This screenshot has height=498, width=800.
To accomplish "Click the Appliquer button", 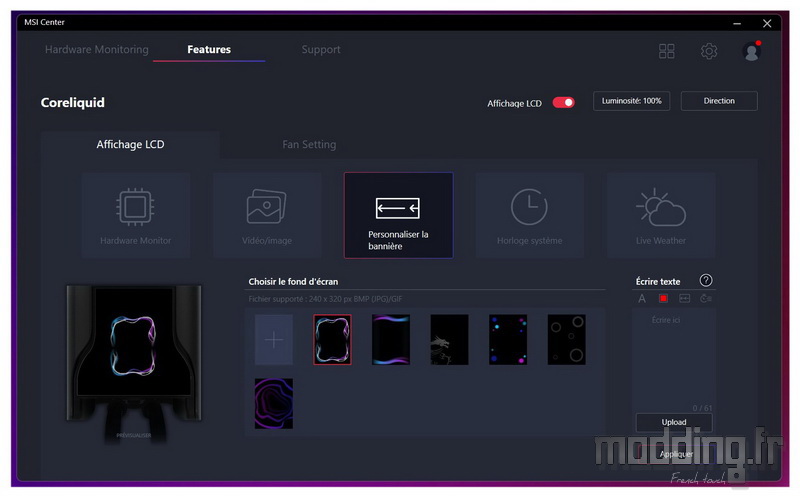I will pos(676,454).
